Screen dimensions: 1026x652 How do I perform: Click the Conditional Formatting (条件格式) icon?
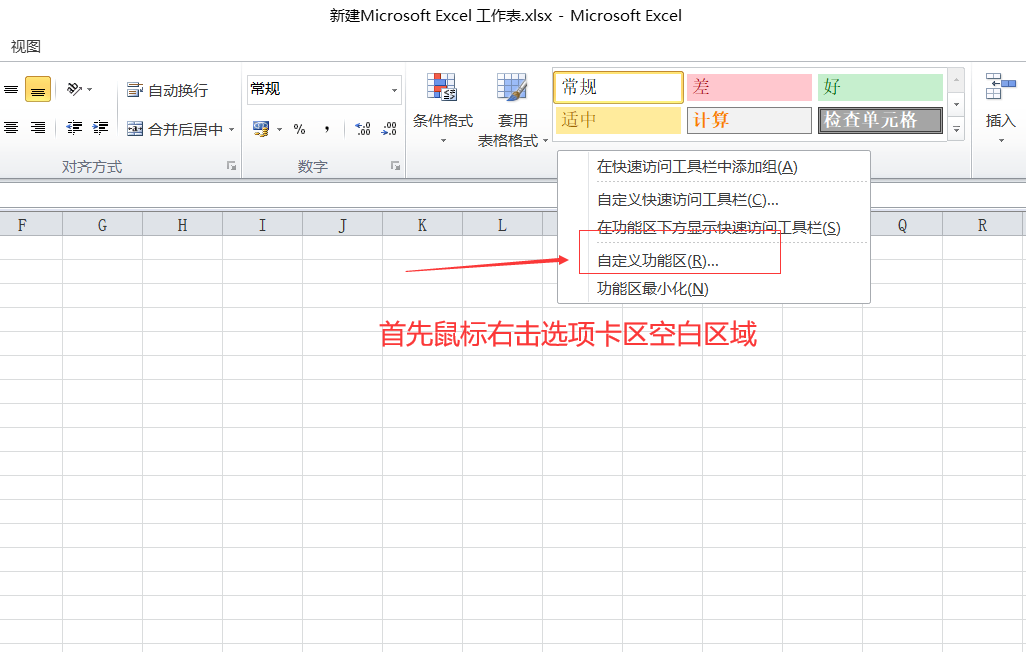point(442,86)
